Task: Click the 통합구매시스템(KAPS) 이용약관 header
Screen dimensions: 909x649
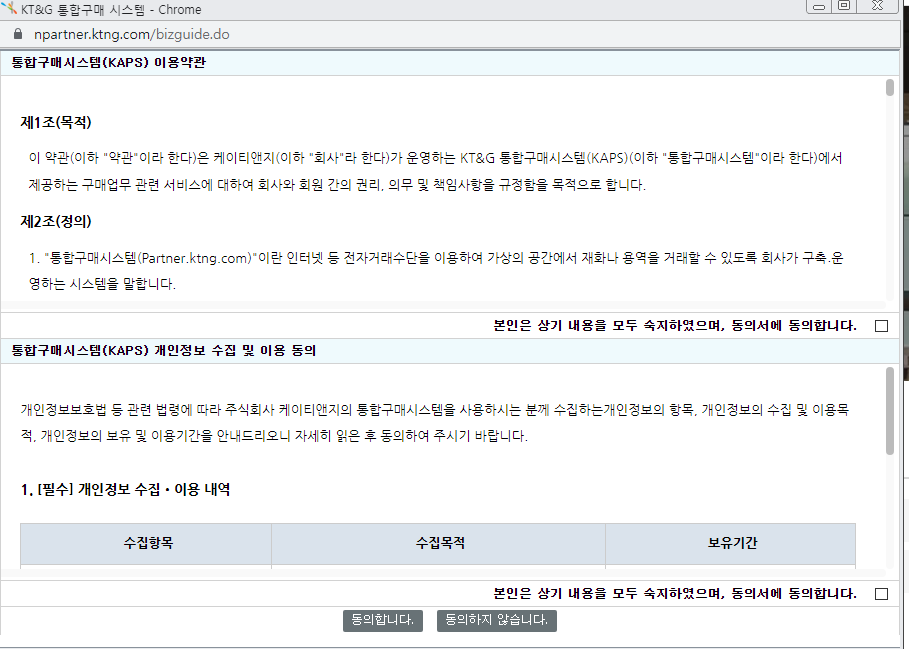Action: pos(109,63)
